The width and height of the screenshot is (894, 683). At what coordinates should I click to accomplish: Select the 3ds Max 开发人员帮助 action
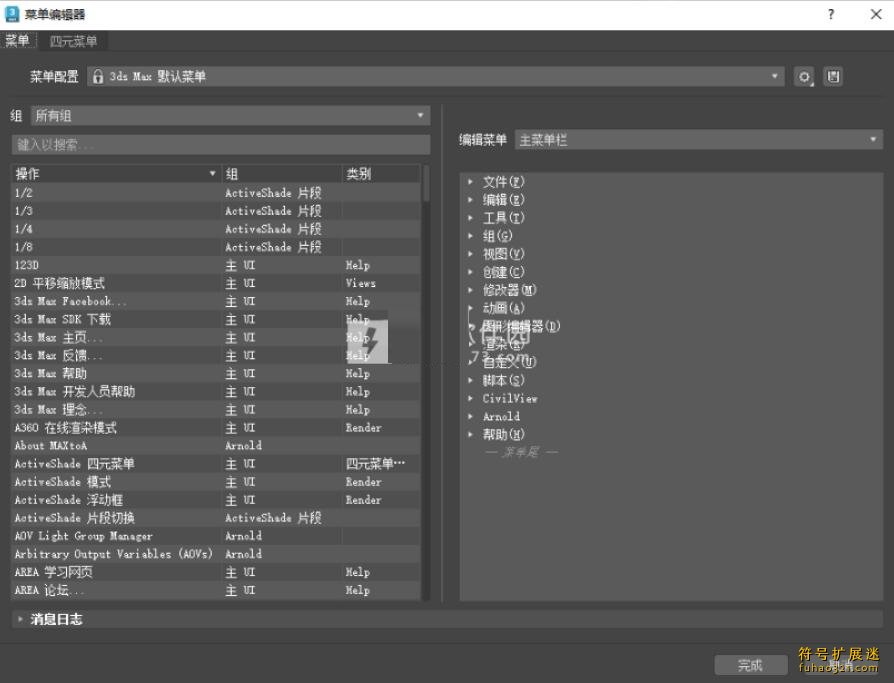pos(216,392)
